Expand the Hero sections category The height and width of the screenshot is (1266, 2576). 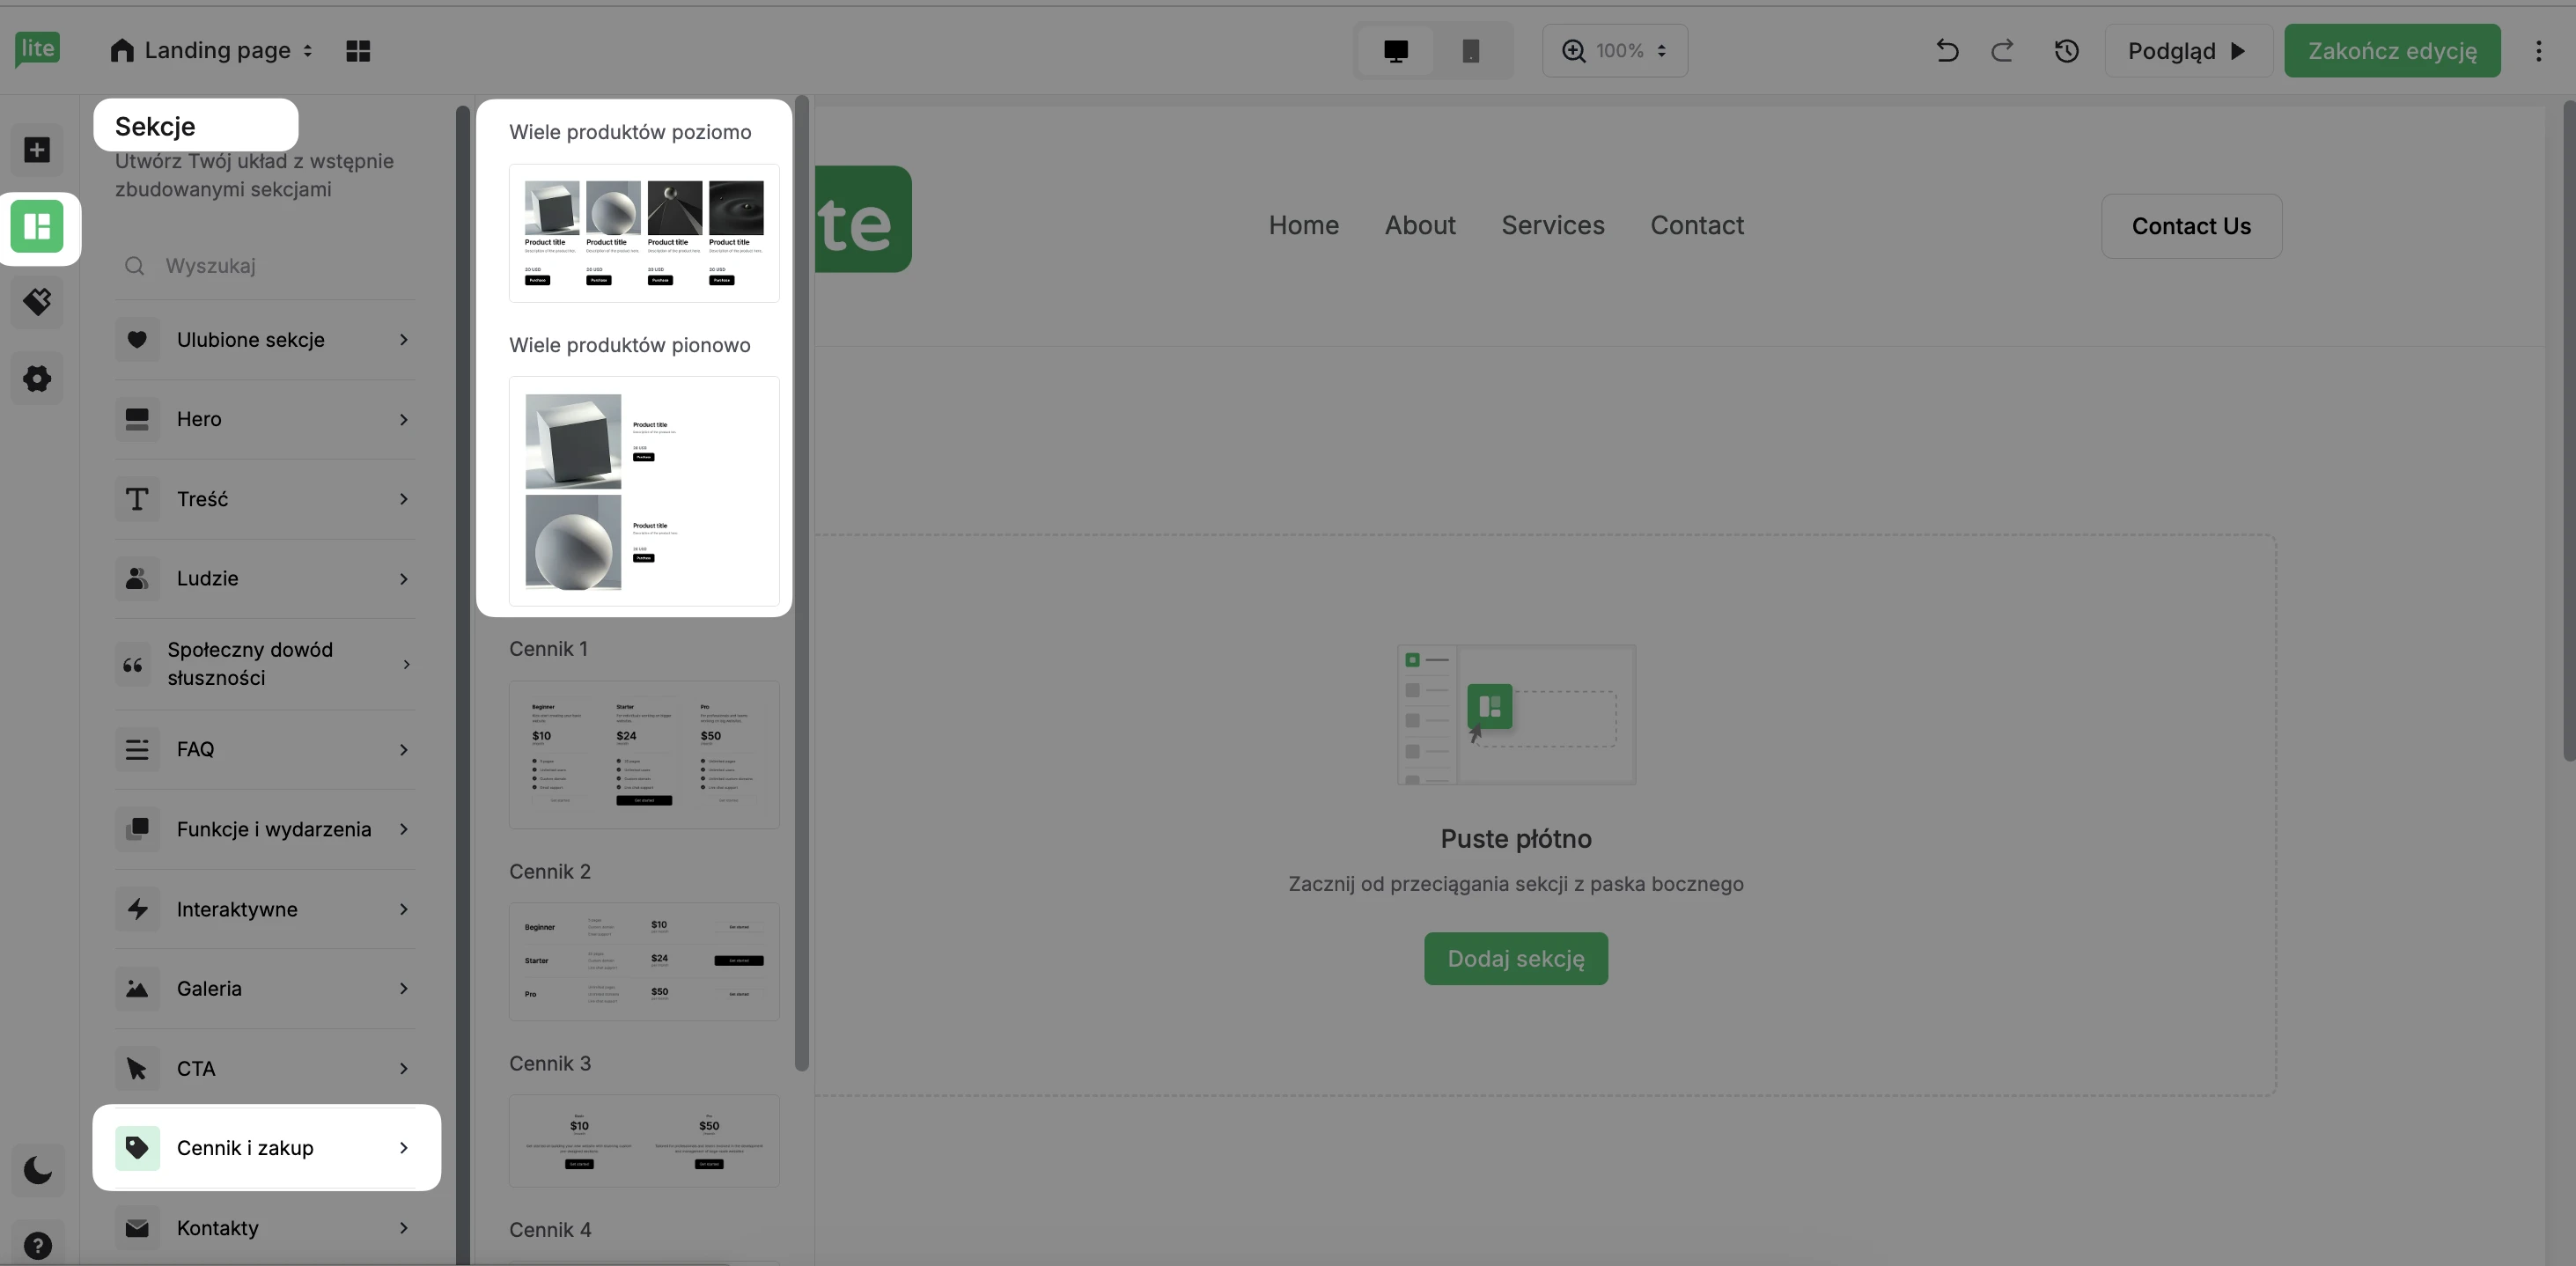pos(265,419)
